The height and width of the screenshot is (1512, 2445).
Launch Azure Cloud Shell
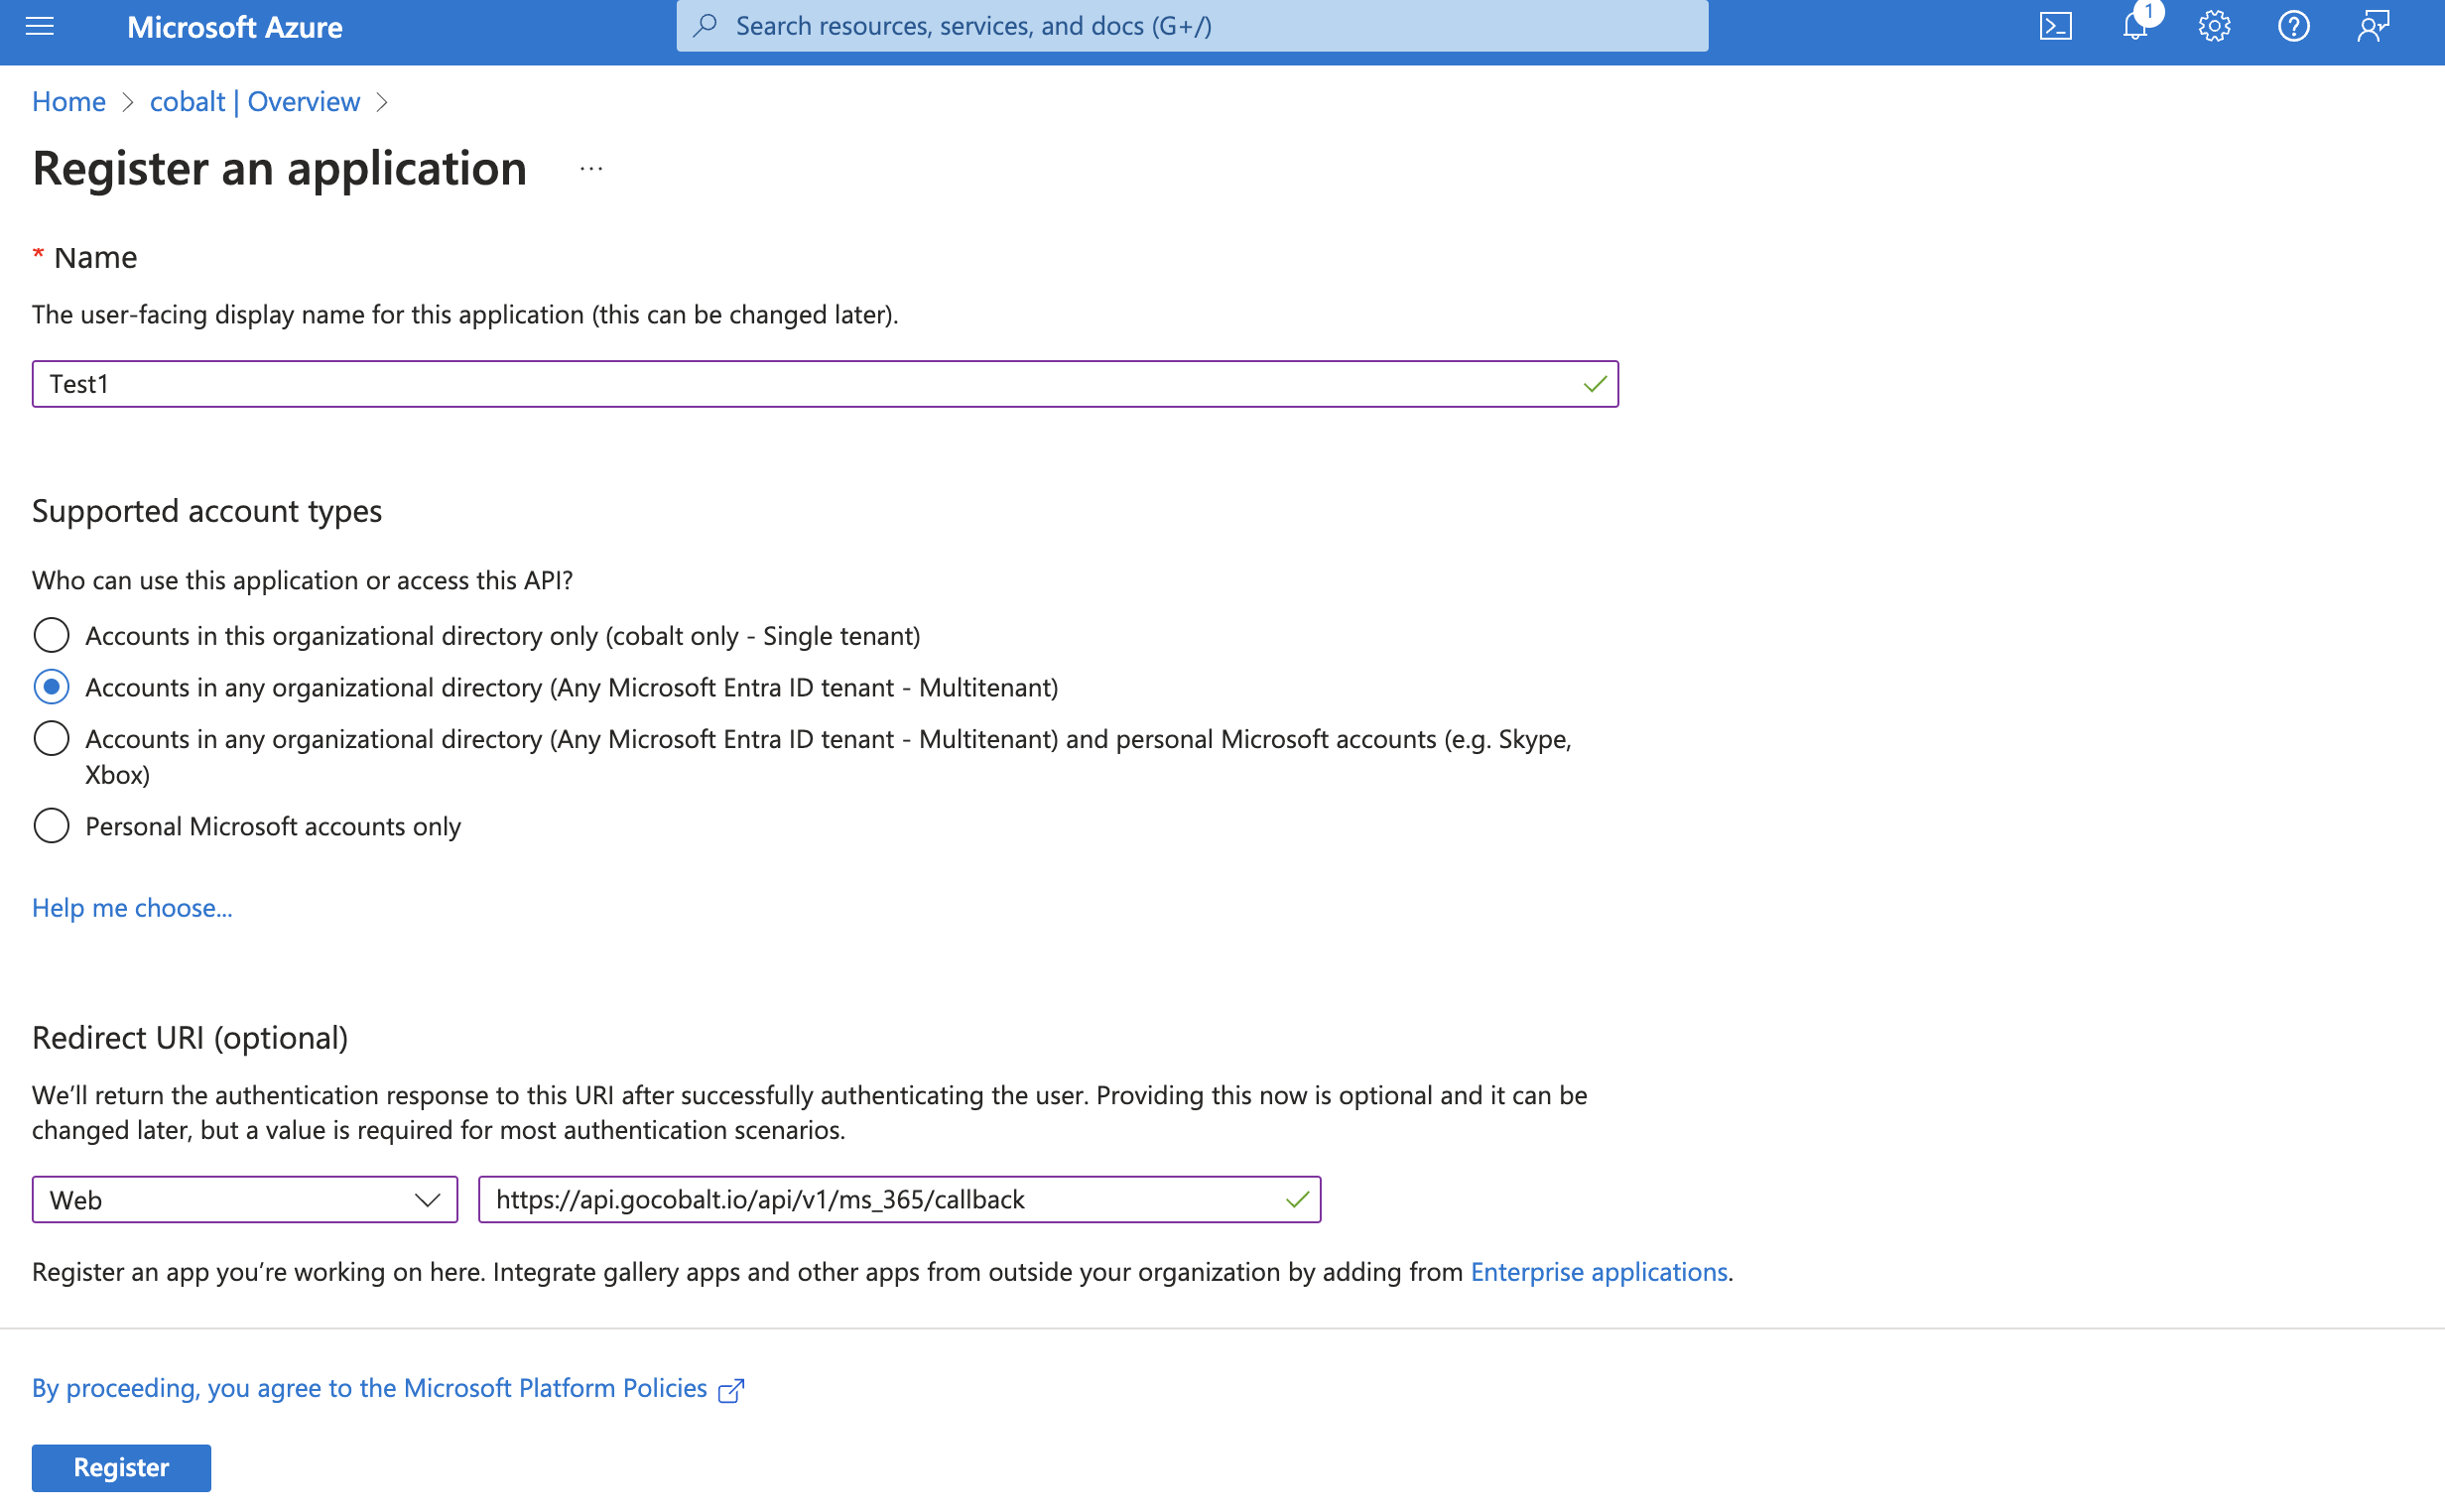2057,25
